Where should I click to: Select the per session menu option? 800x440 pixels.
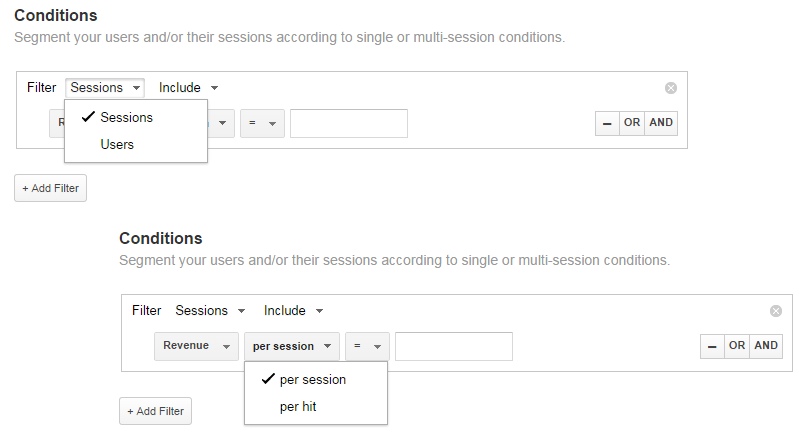click(x=312, y=380)
